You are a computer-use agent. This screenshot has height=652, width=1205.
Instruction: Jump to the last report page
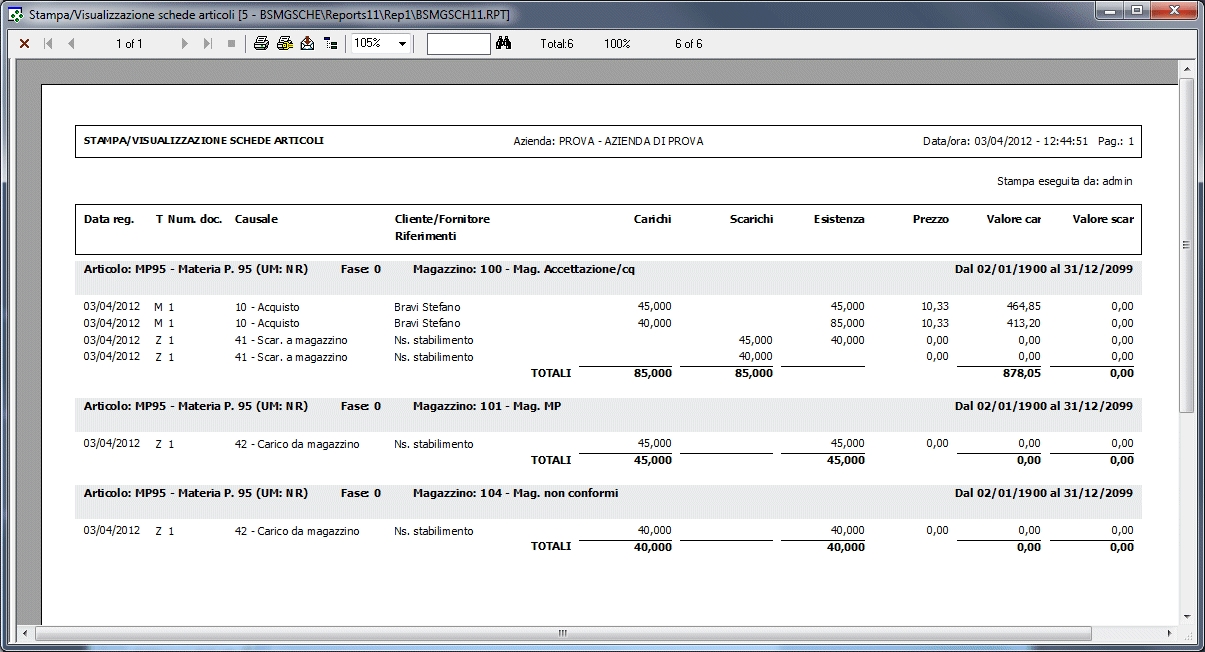point(208,44)
